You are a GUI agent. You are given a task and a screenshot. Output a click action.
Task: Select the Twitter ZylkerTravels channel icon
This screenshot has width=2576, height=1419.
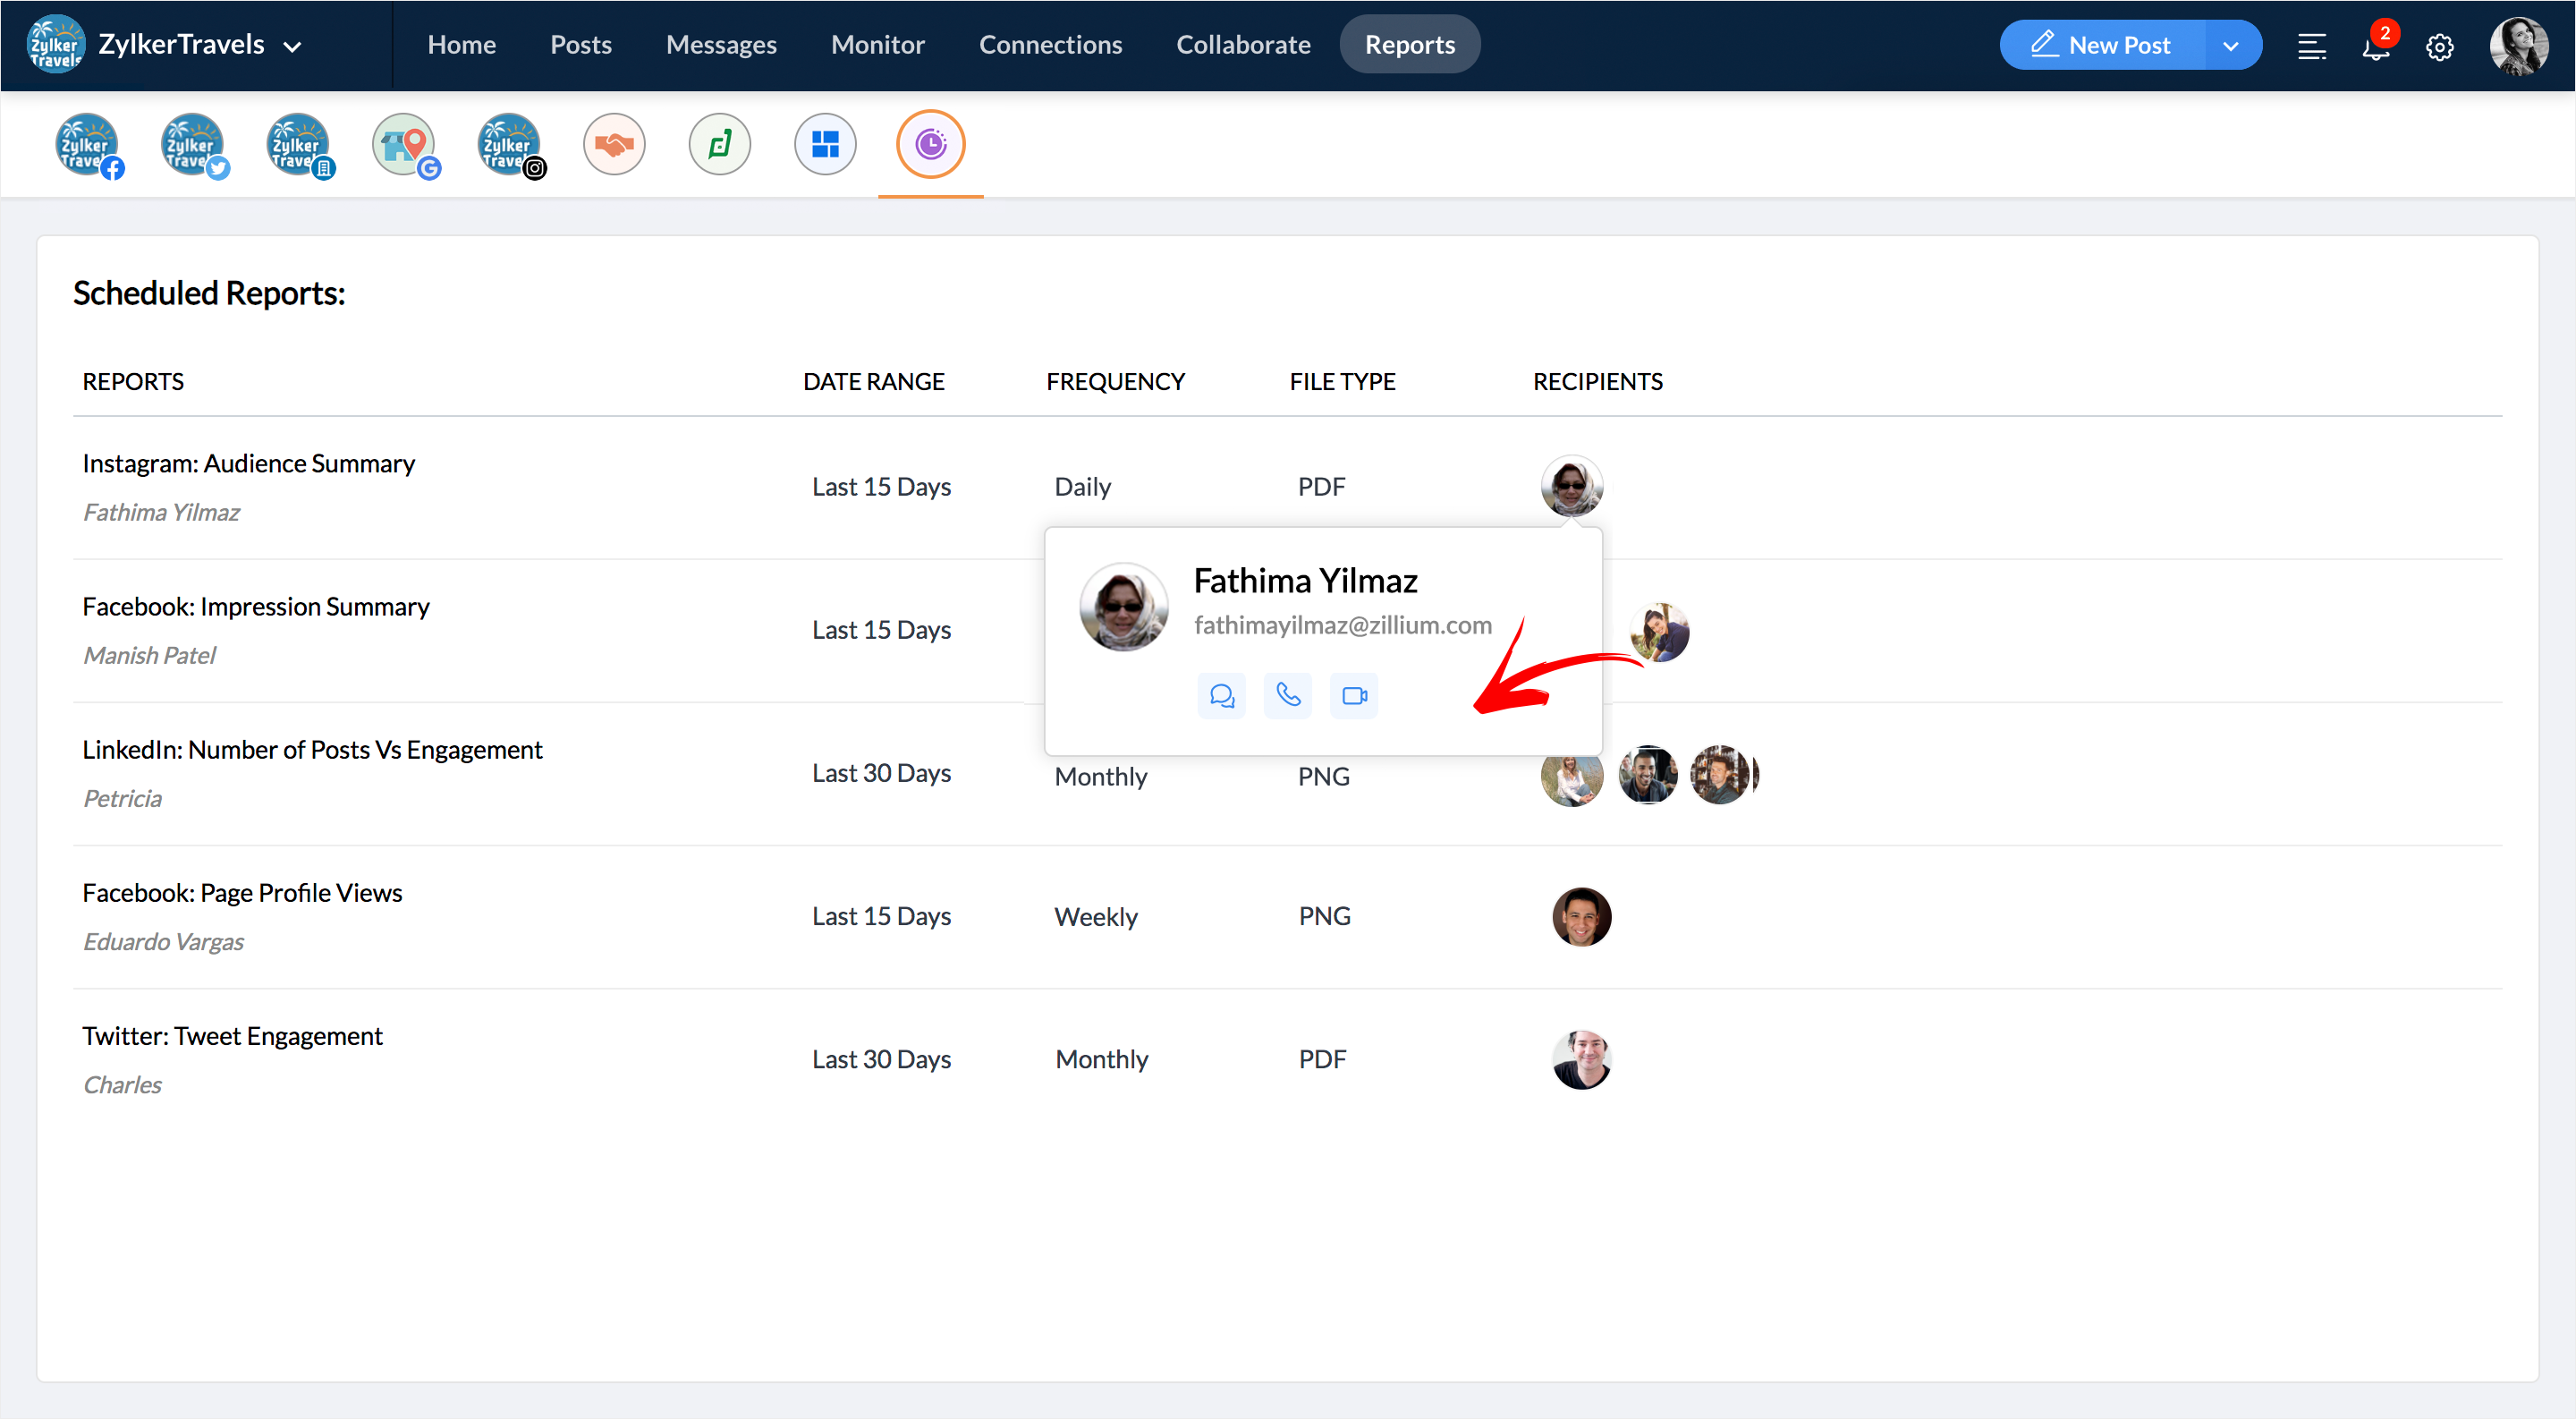193,145
